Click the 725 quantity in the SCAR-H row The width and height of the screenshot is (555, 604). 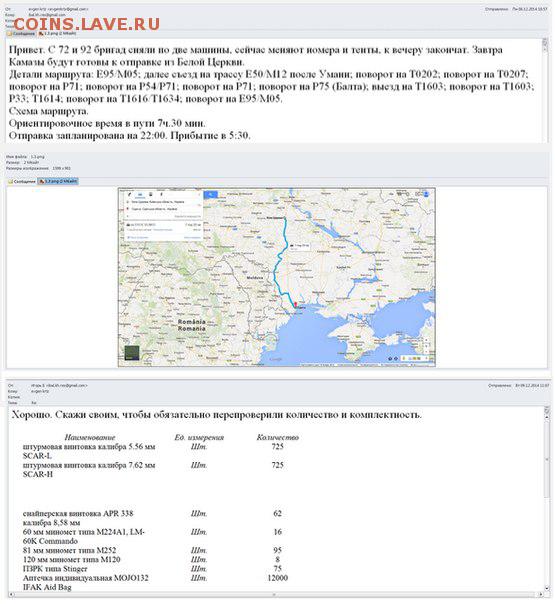click(x=277, y=465)
